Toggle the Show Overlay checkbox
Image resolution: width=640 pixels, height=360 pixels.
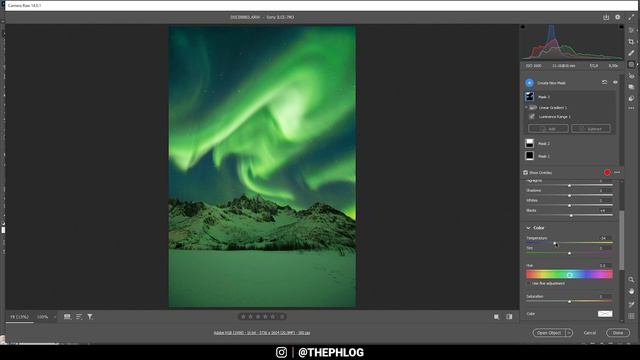(526, 173)
